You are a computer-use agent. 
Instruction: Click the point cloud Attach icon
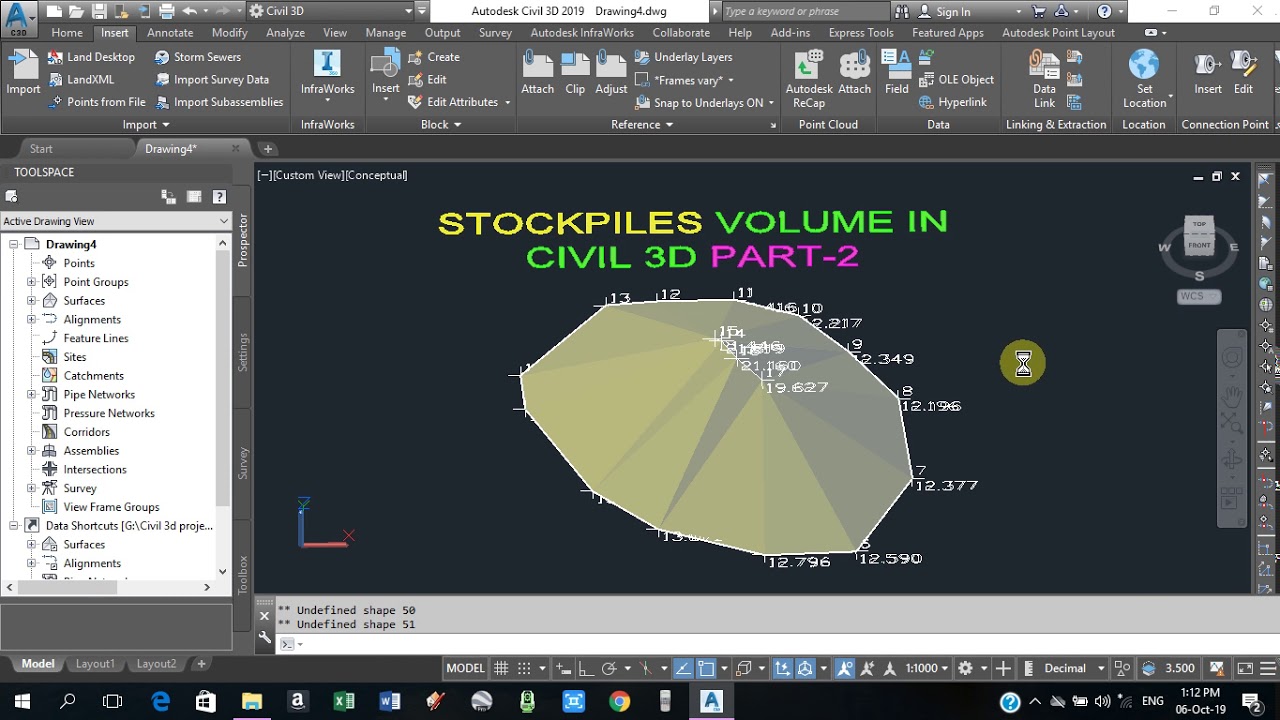(x=854, y=72)
